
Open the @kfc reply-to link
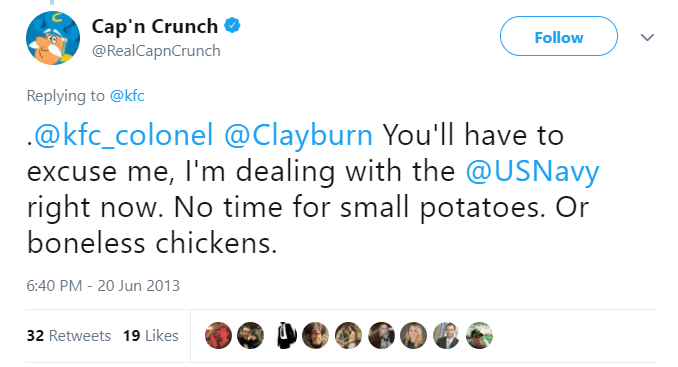pyautogui.click(x=127, y=96)
